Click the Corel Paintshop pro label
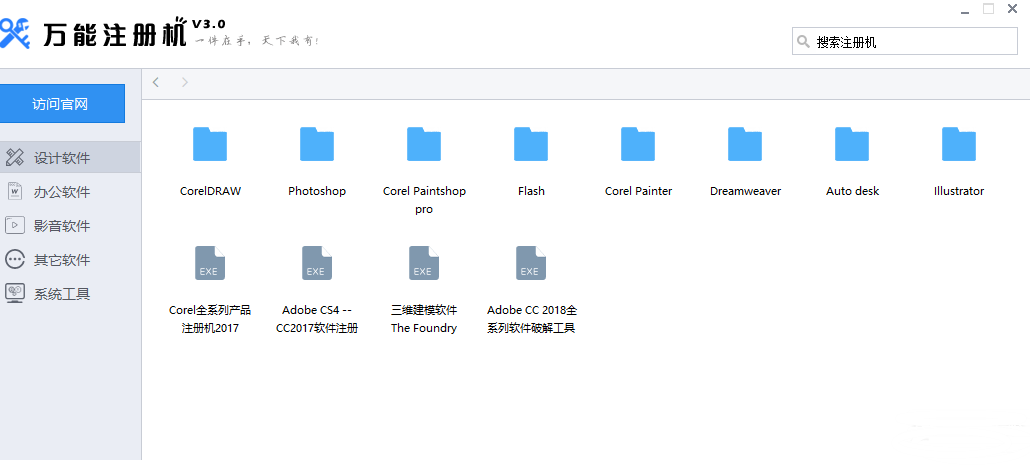 [x=424, y=200]
